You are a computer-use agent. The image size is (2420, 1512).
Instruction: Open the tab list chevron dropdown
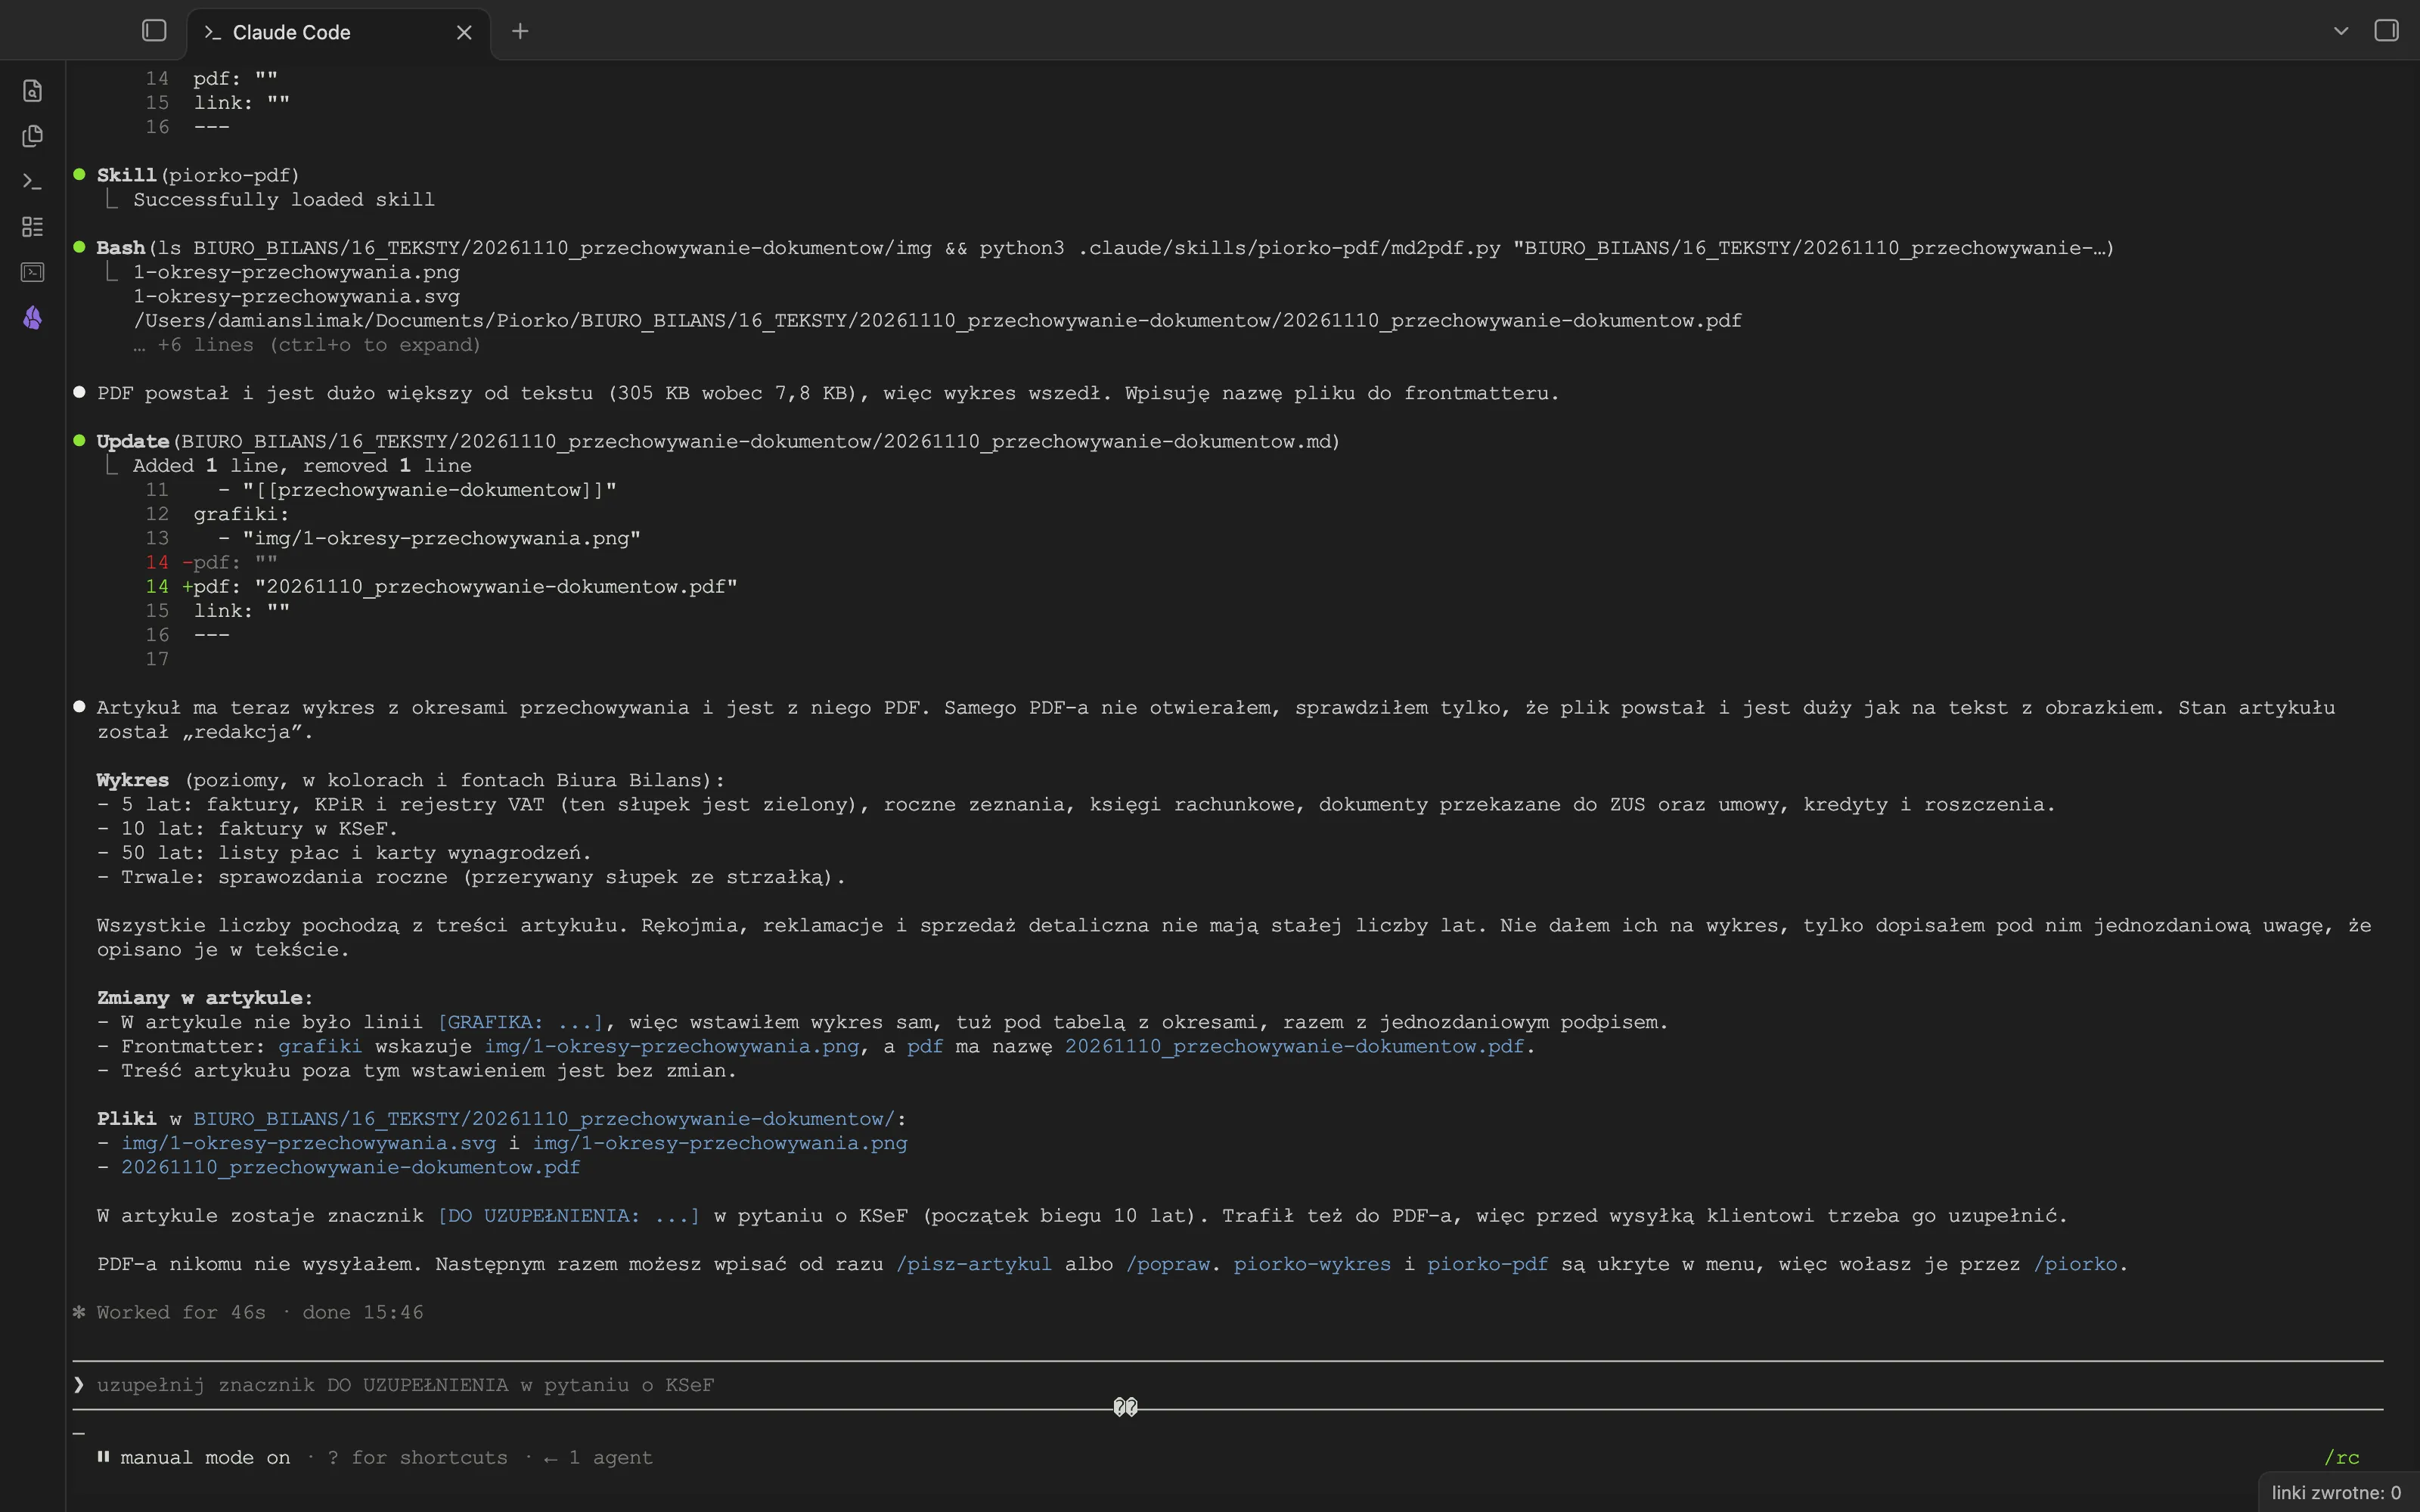[x=2341, y=31]
